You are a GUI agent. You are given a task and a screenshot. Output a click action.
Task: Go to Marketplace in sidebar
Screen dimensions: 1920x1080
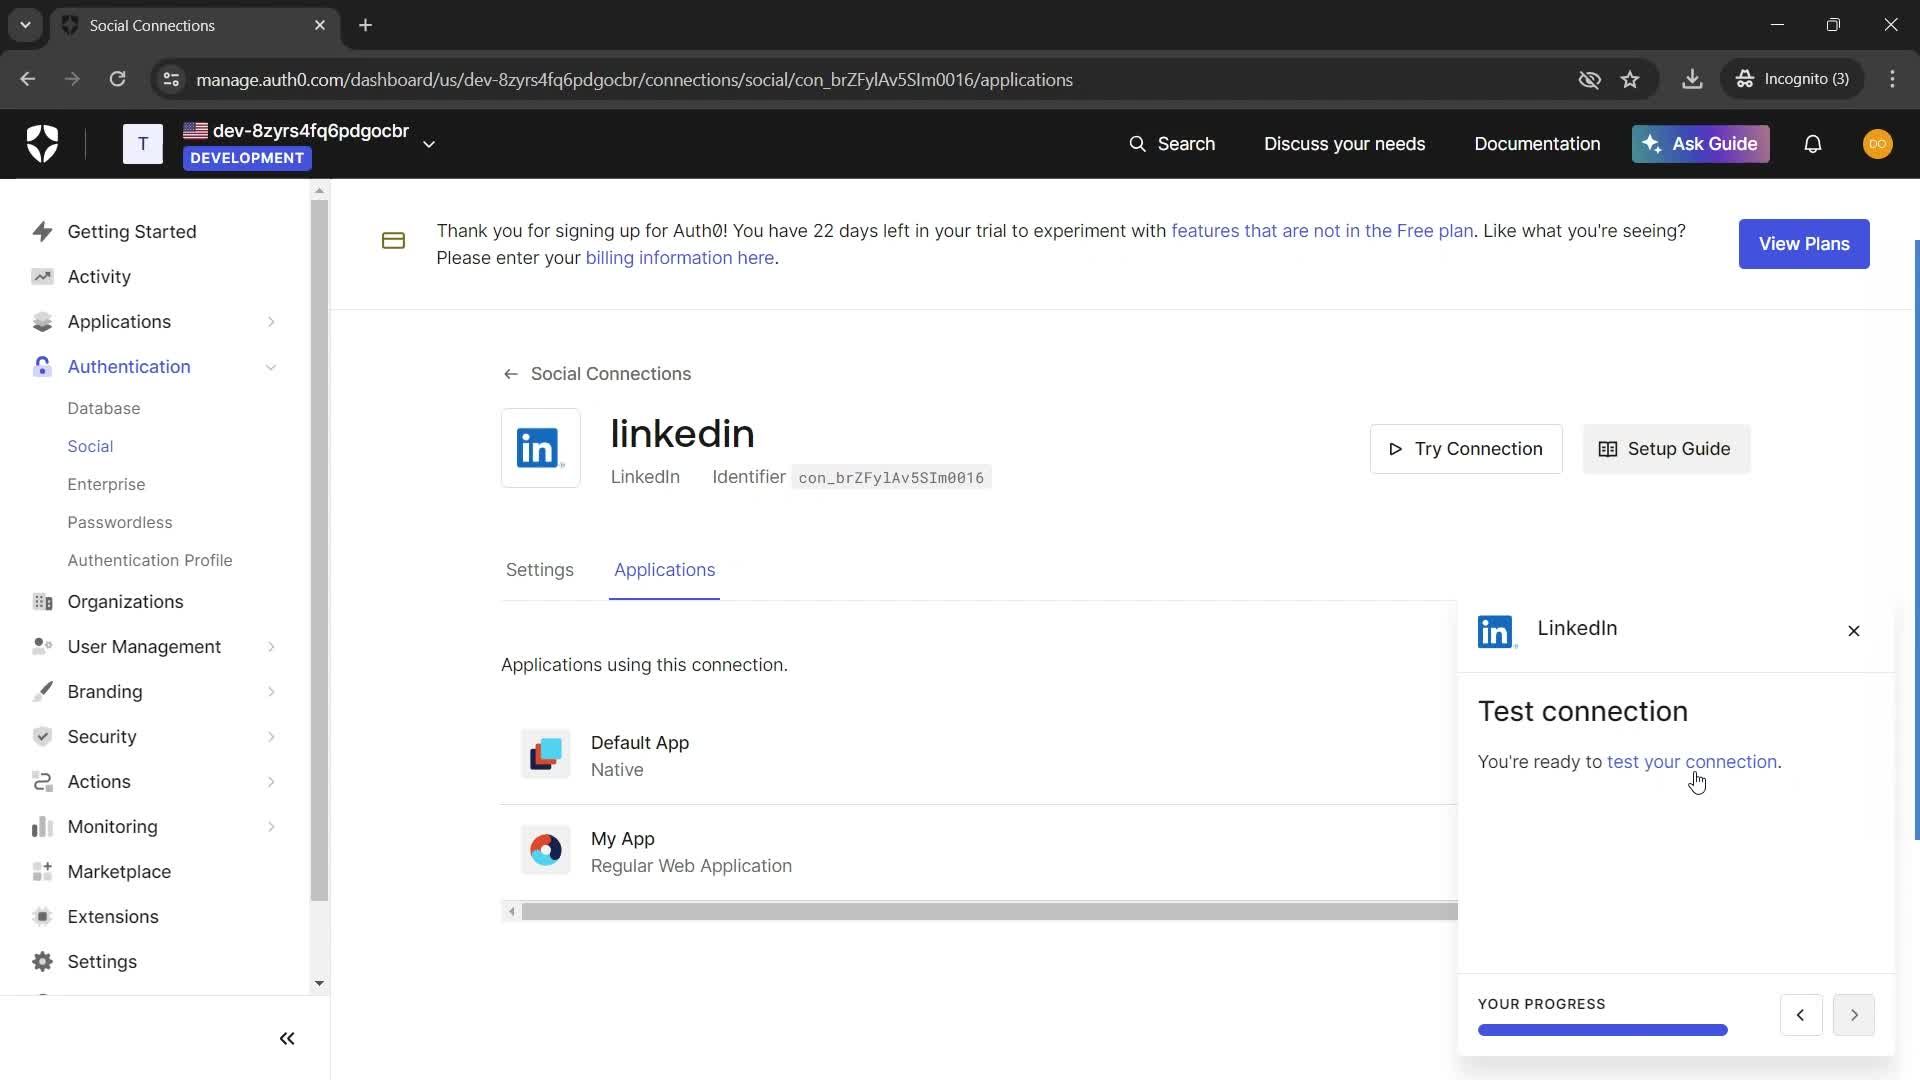click(x=119, y=871)
